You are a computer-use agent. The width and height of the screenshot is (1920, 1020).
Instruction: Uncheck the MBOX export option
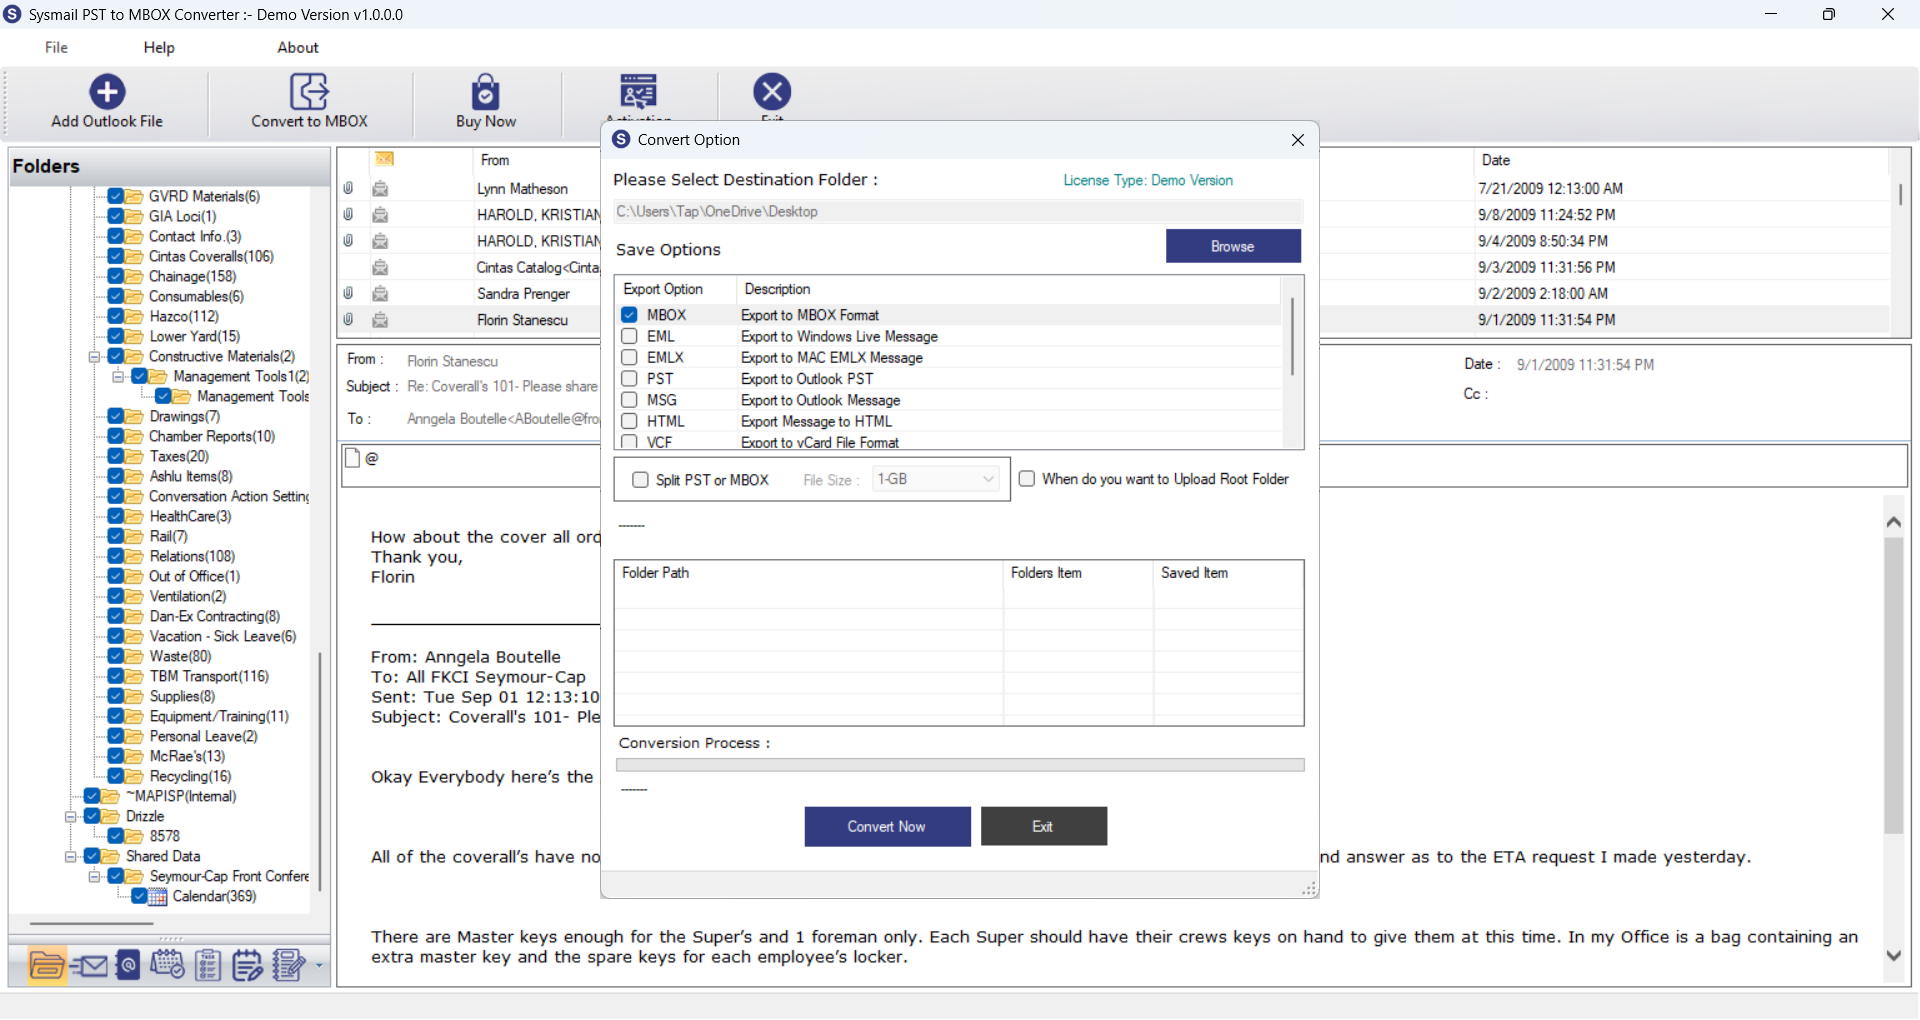[629, 315]
